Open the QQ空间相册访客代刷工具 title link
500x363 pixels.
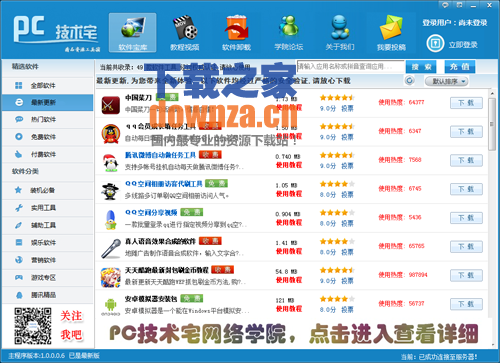[x=163, y=184]
